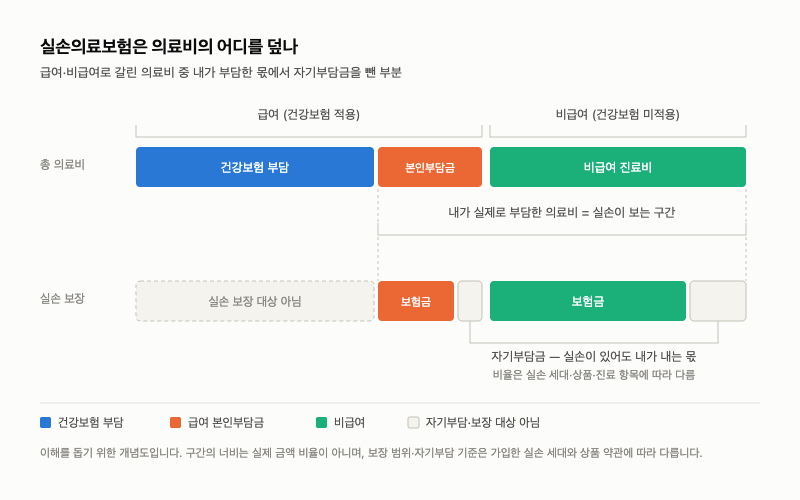Click the caption 내가 실제로 부담한 의료비 = 실손이 보는 구간
Screen dimensions: 800x500
point(562,212)
